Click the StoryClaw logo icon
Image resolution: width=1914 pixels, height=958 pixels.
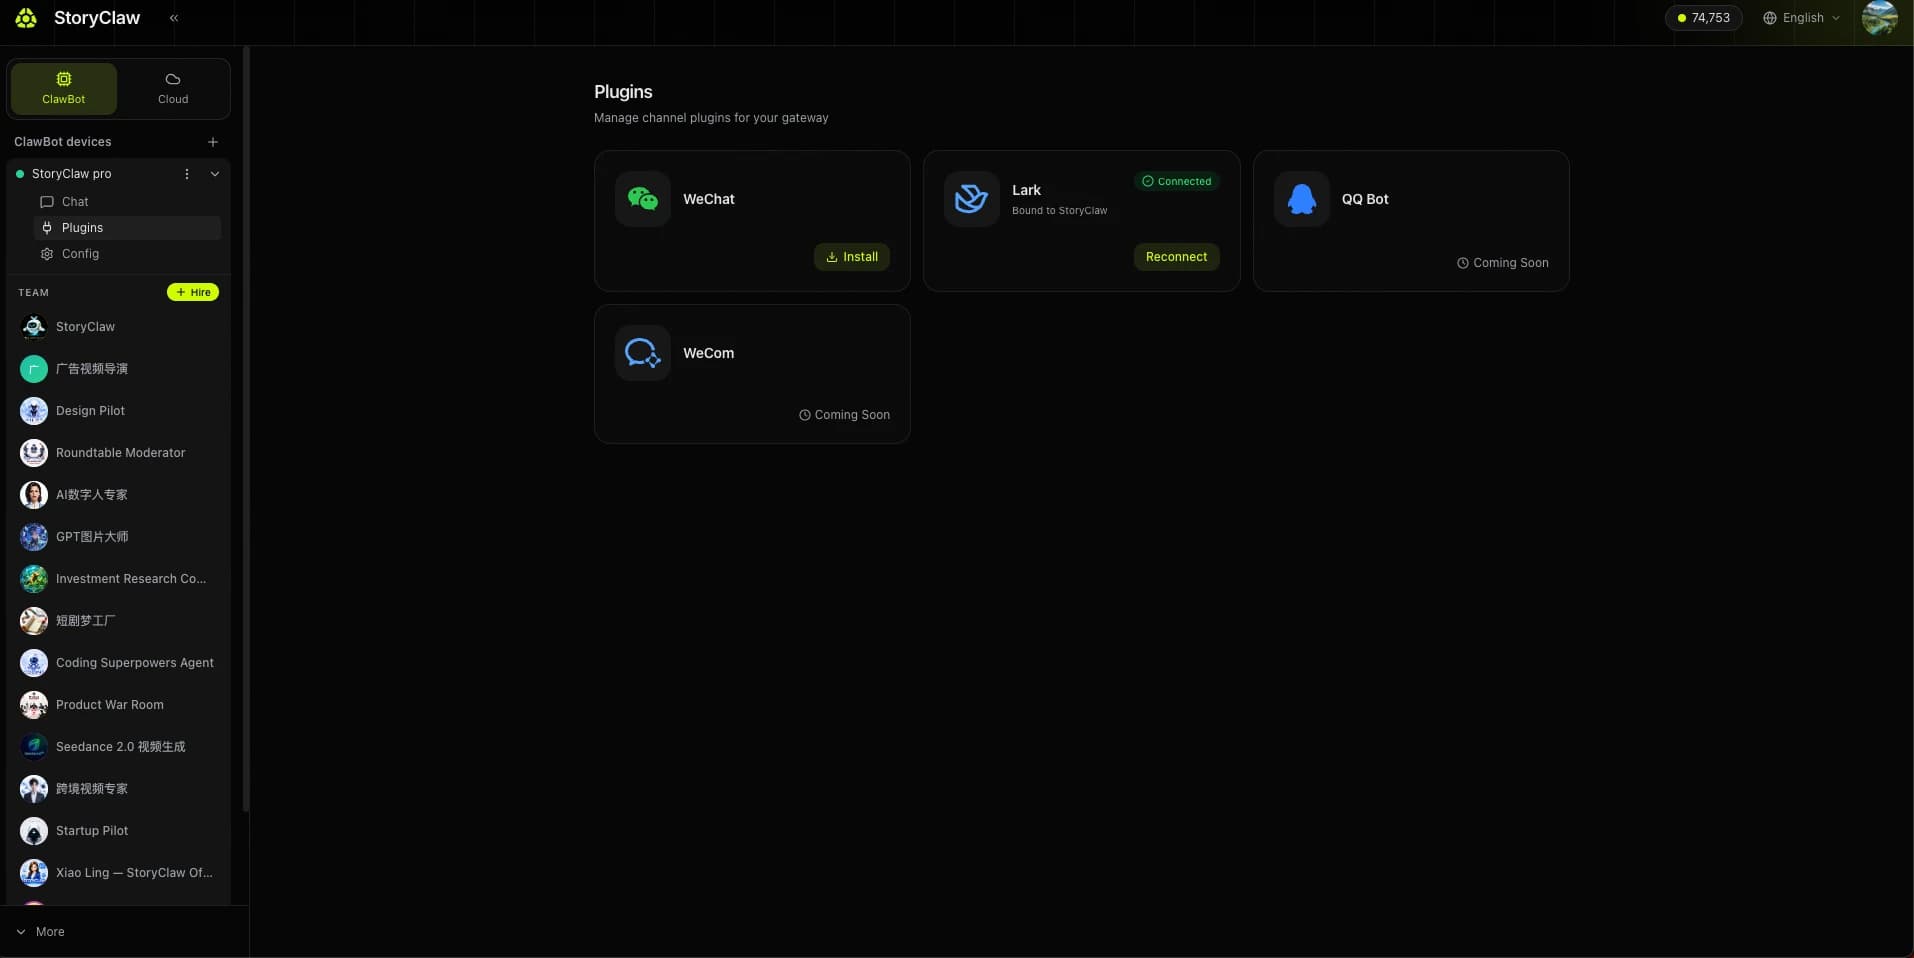(x=26, y=18)
